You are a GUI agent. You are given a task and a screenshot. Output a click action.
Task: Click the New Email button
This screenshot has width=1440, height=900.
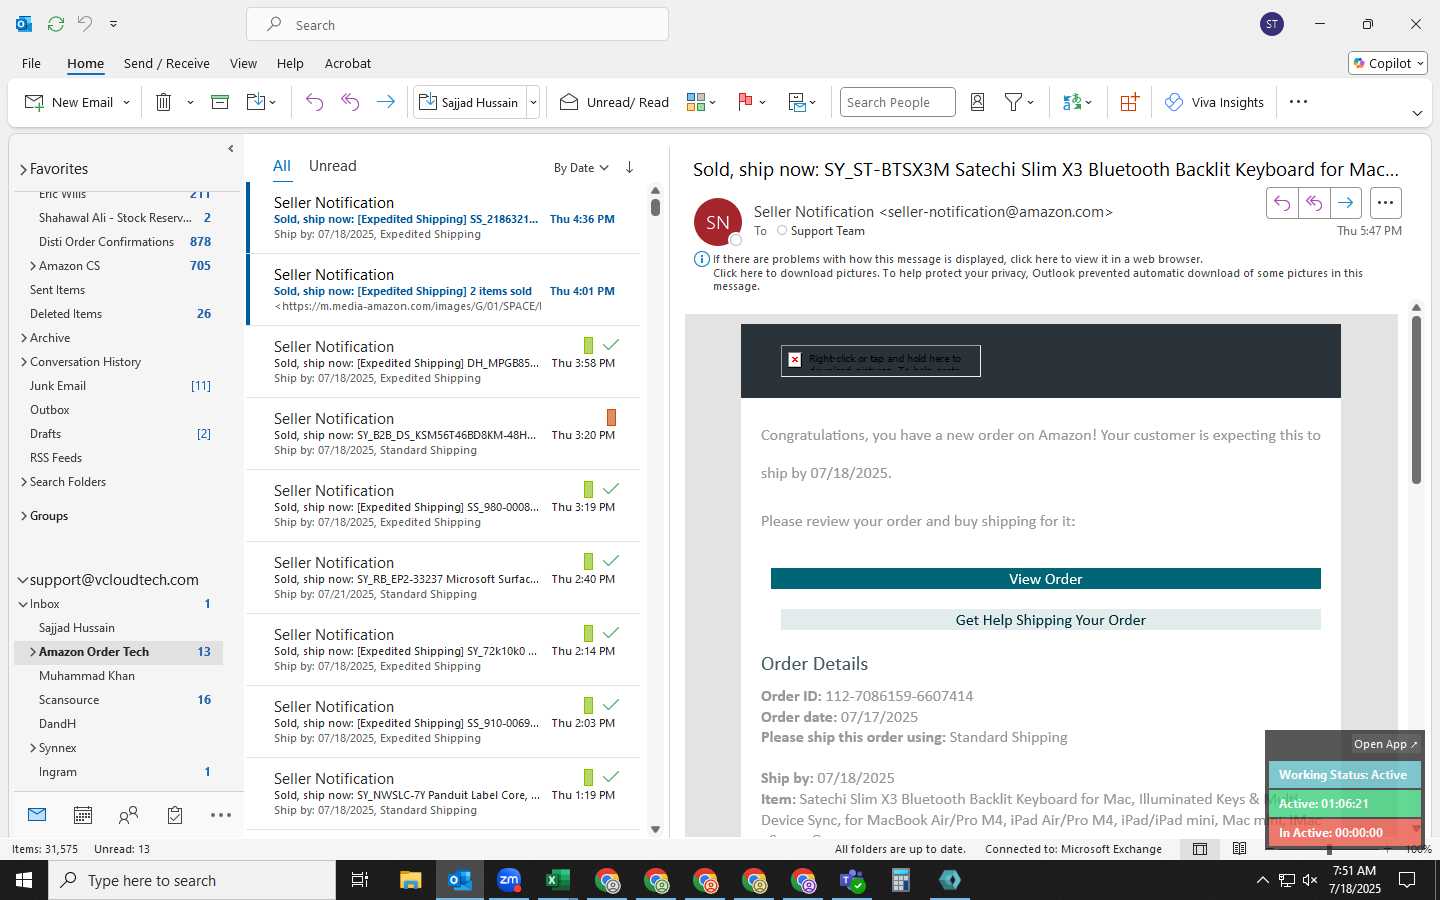click(68, 102)
